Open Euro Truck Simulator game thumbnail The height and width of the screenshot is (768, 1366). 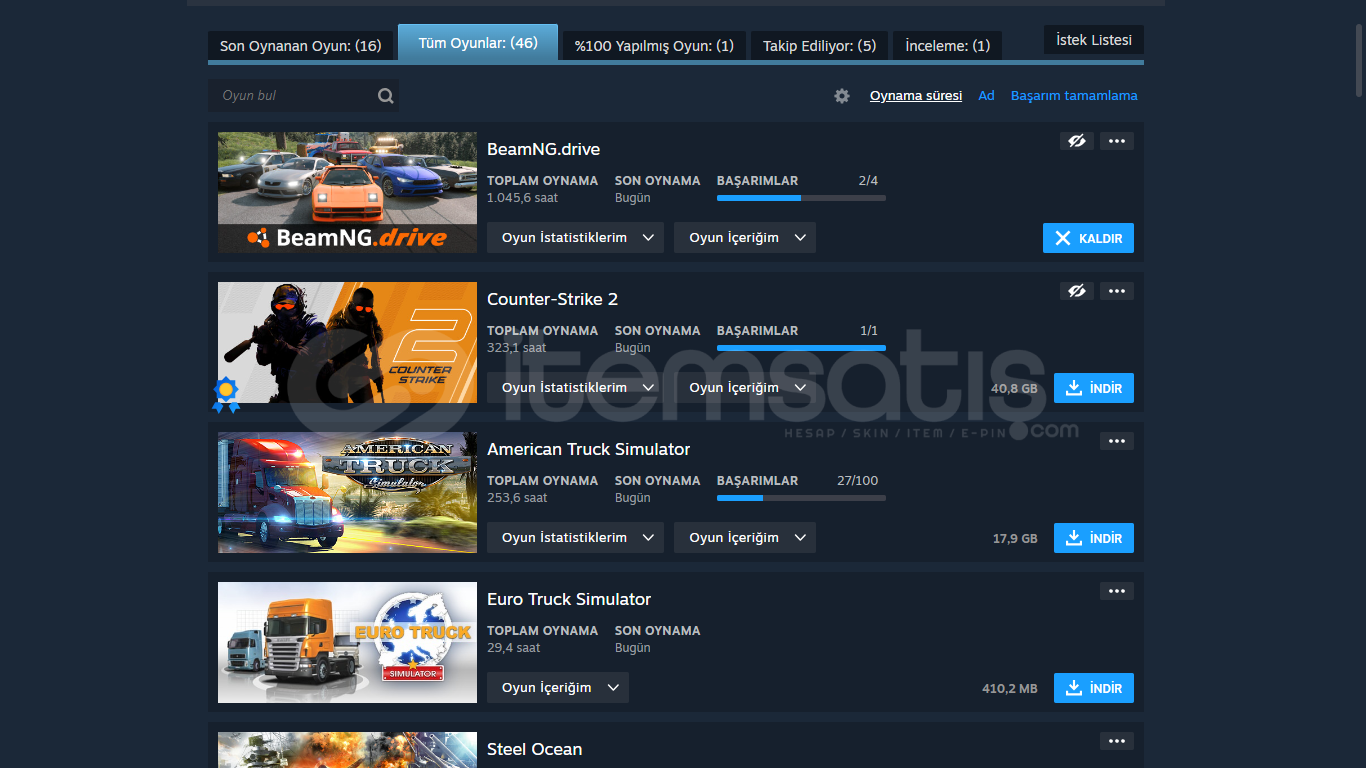347,642
